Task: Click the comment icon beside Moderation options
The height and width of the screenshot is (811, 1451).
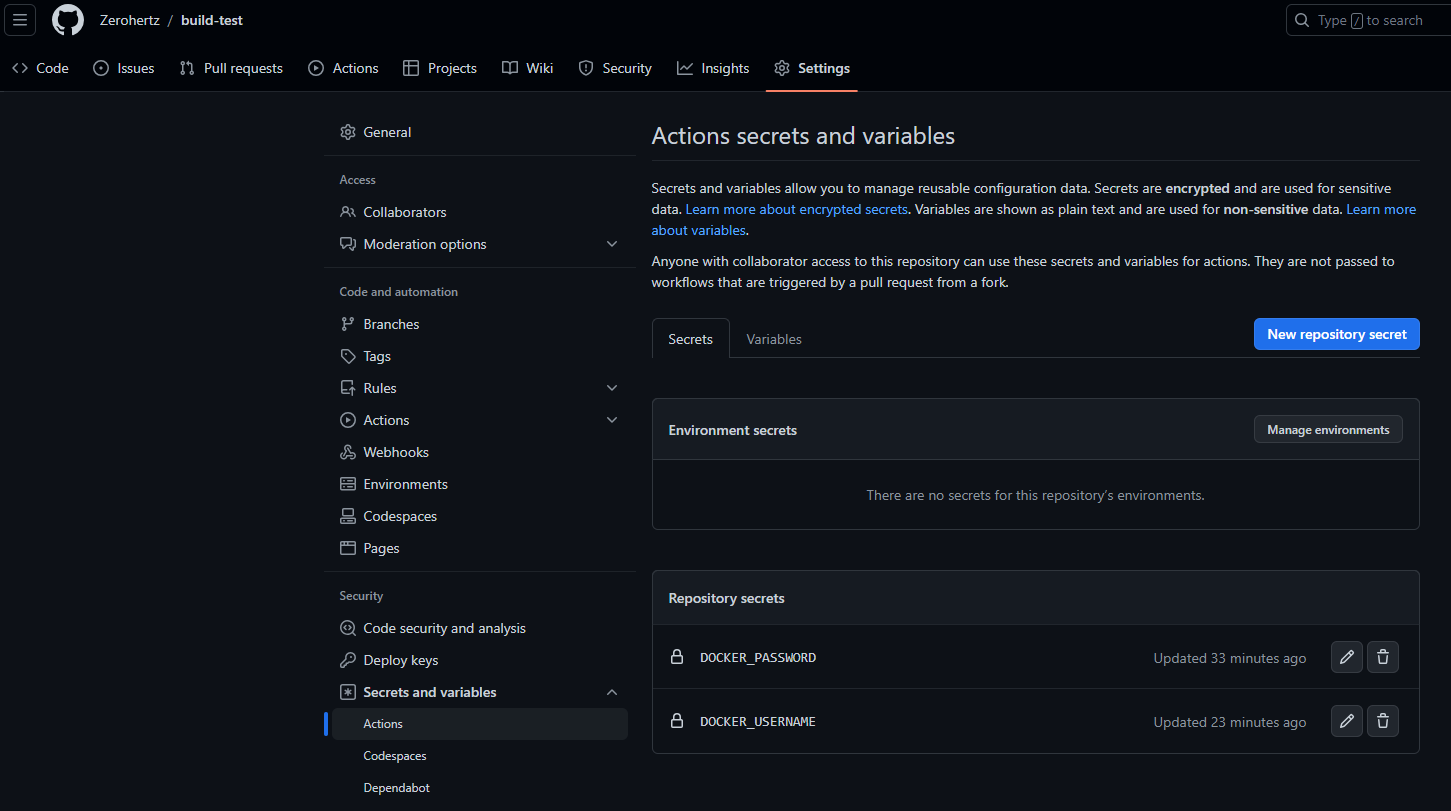Action: (348, 244)
